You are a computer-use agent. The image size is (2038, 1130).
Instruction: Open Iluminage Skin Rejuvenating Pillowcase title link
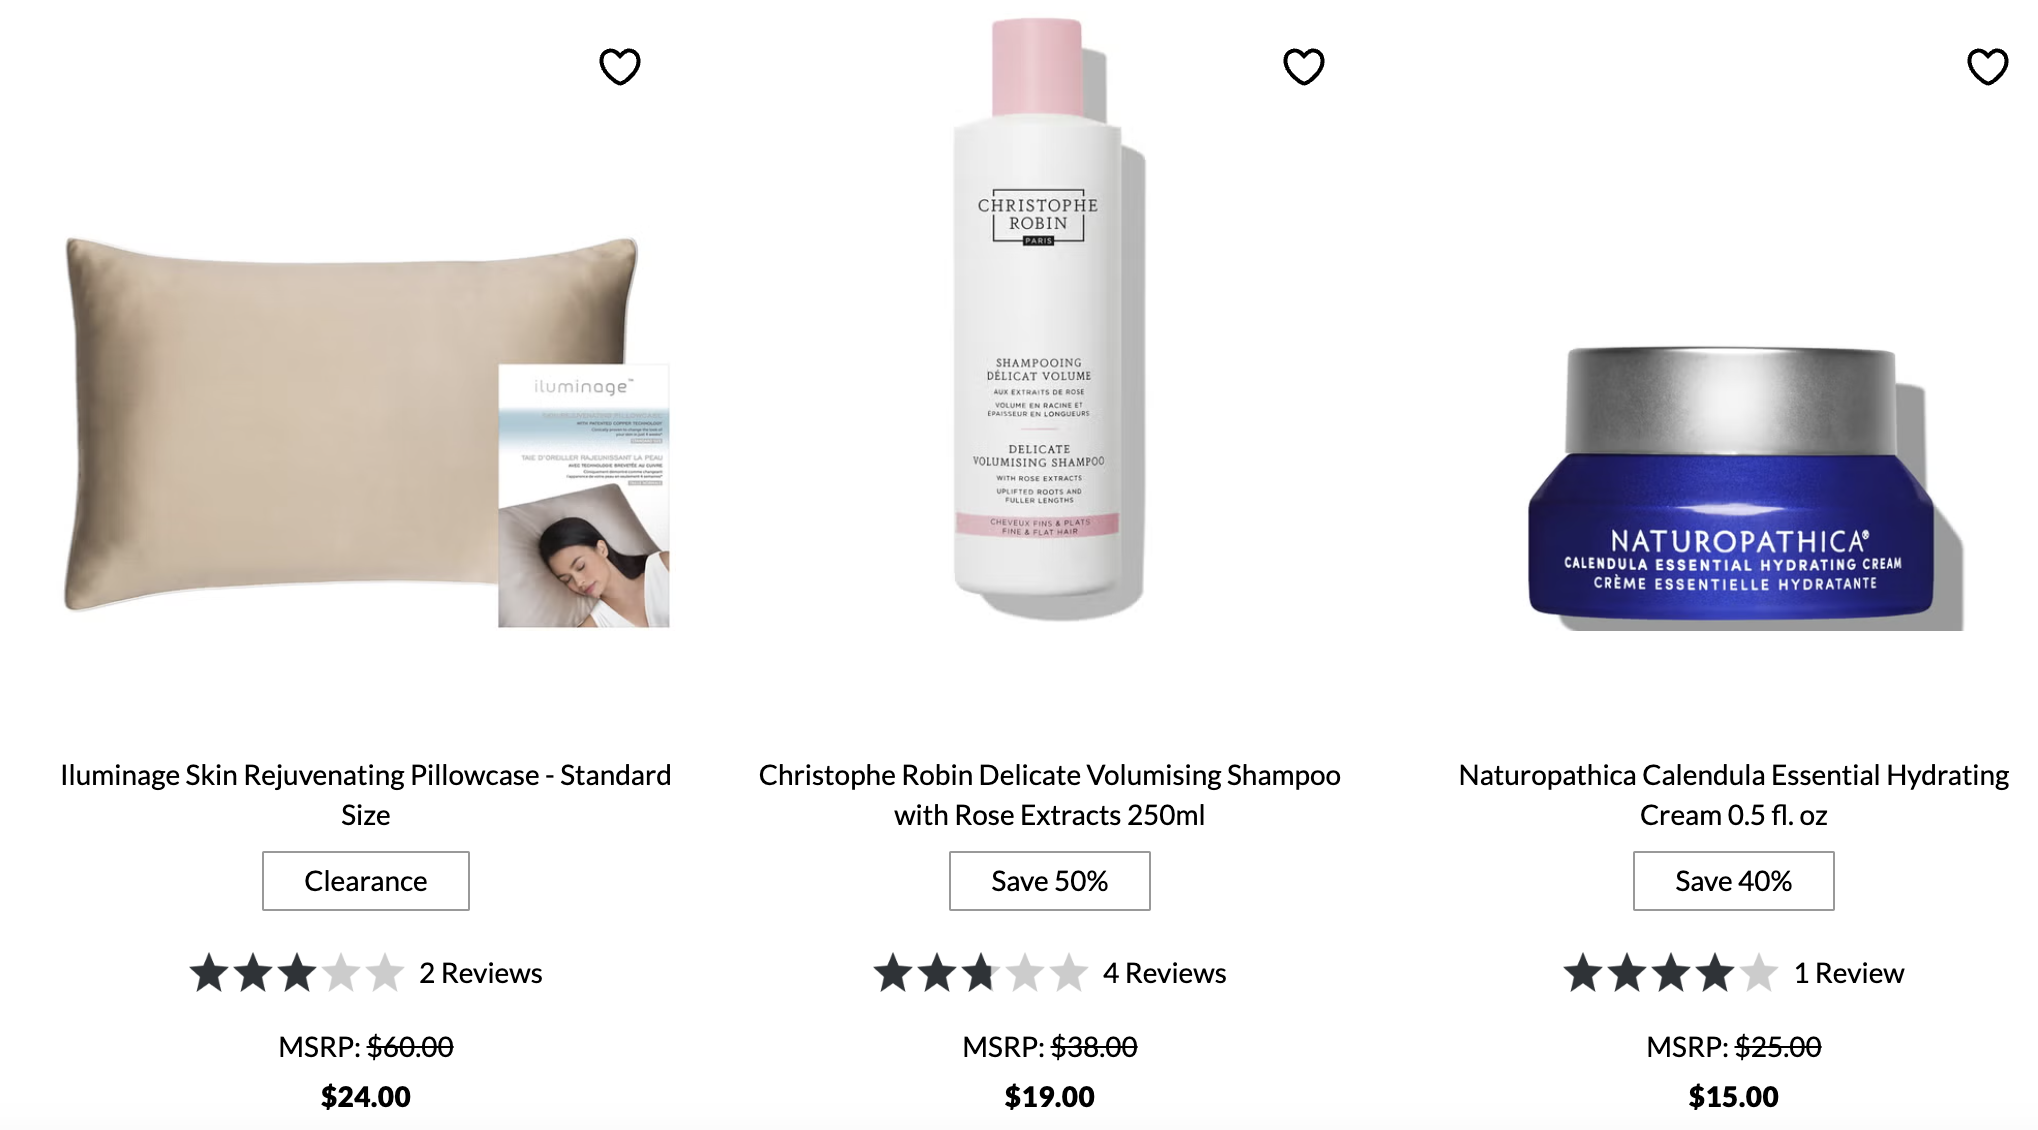click(365, 794)
